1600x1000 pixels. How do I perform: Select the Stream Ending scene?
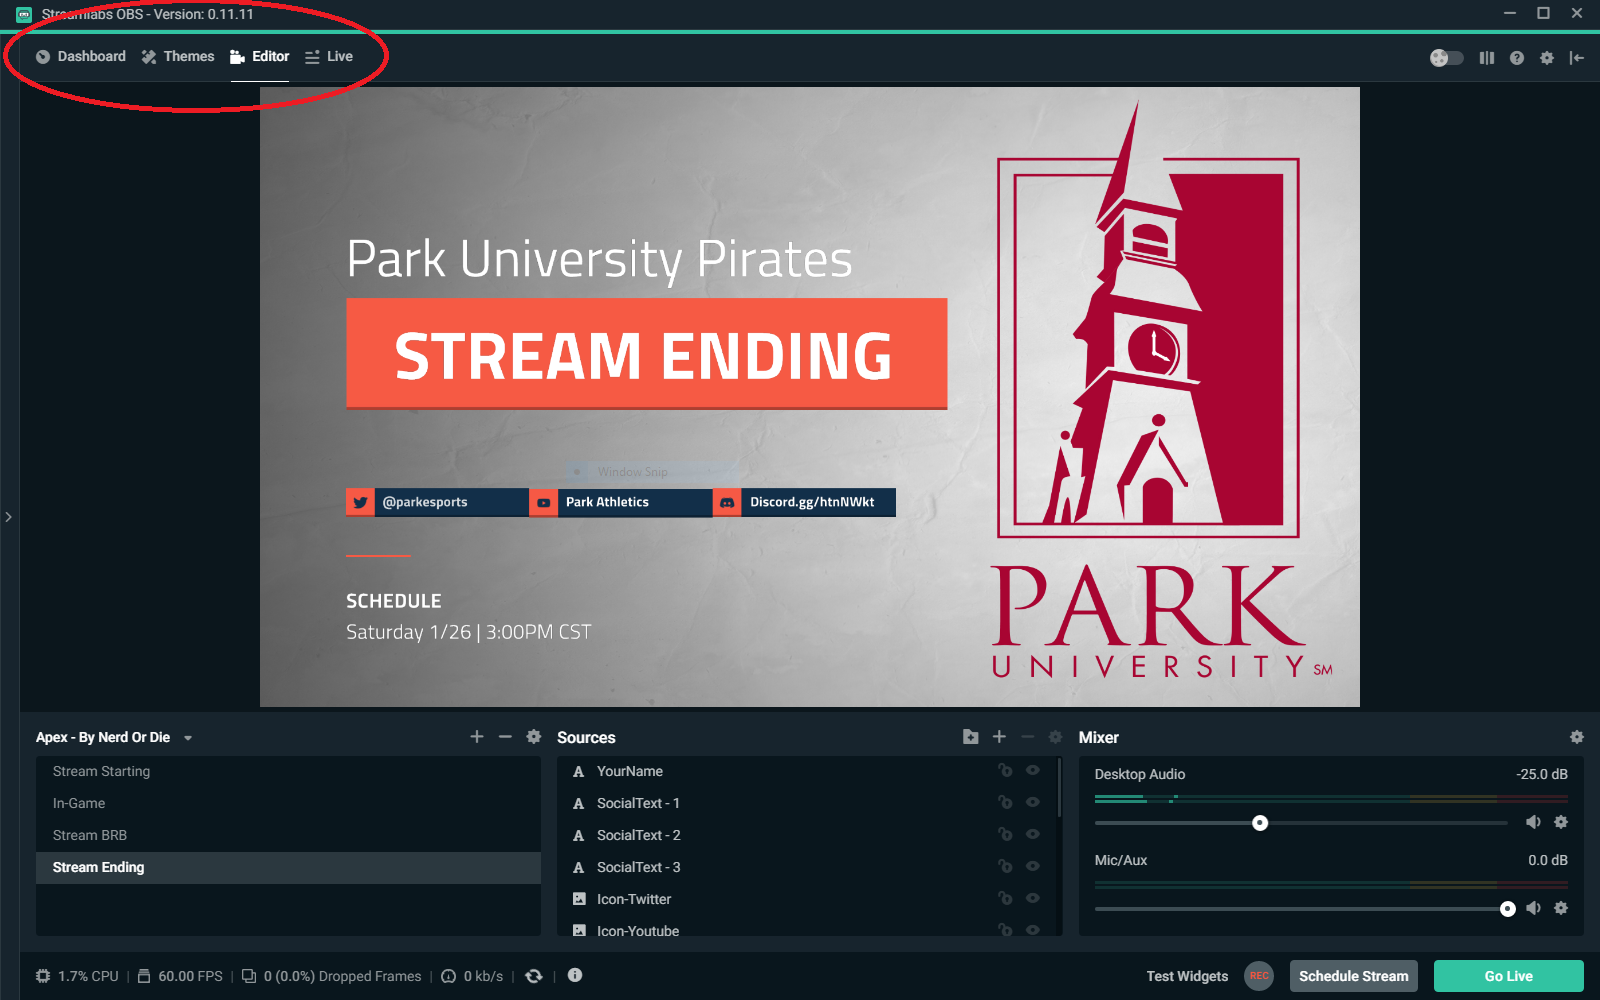288,868
